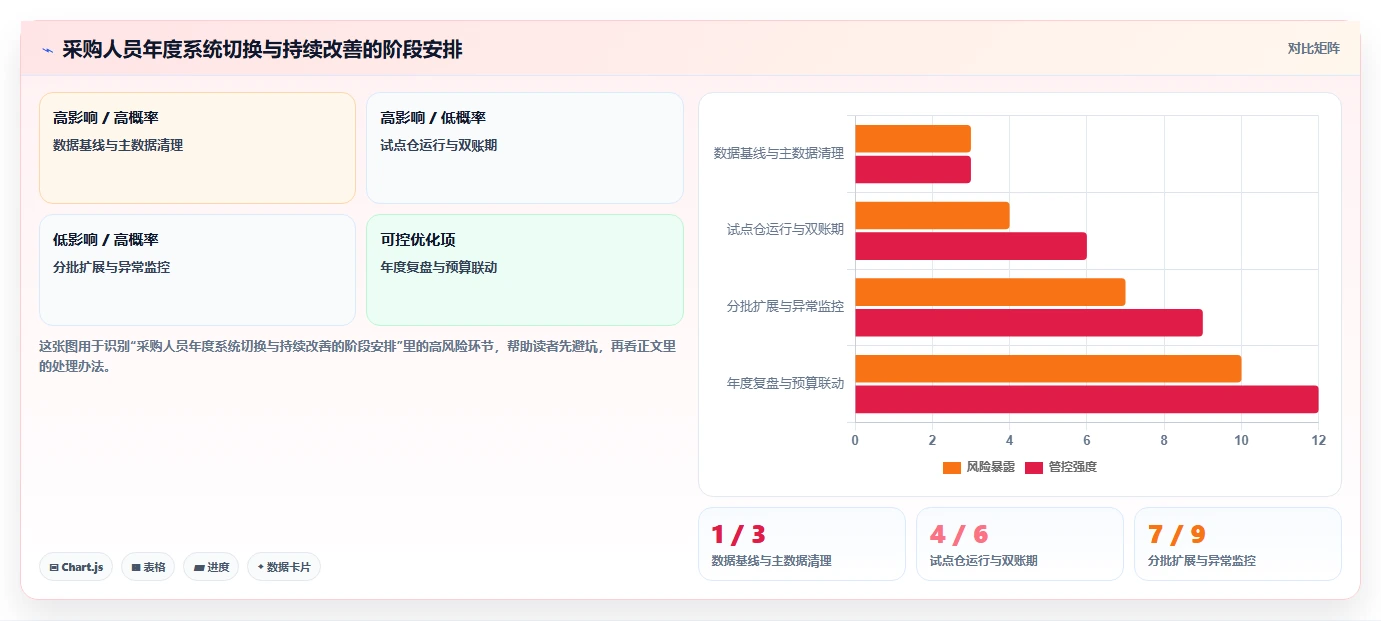
Task: Click the 数据卡片 tag chip
Action: pyautogui.click(x=284, y=567)
